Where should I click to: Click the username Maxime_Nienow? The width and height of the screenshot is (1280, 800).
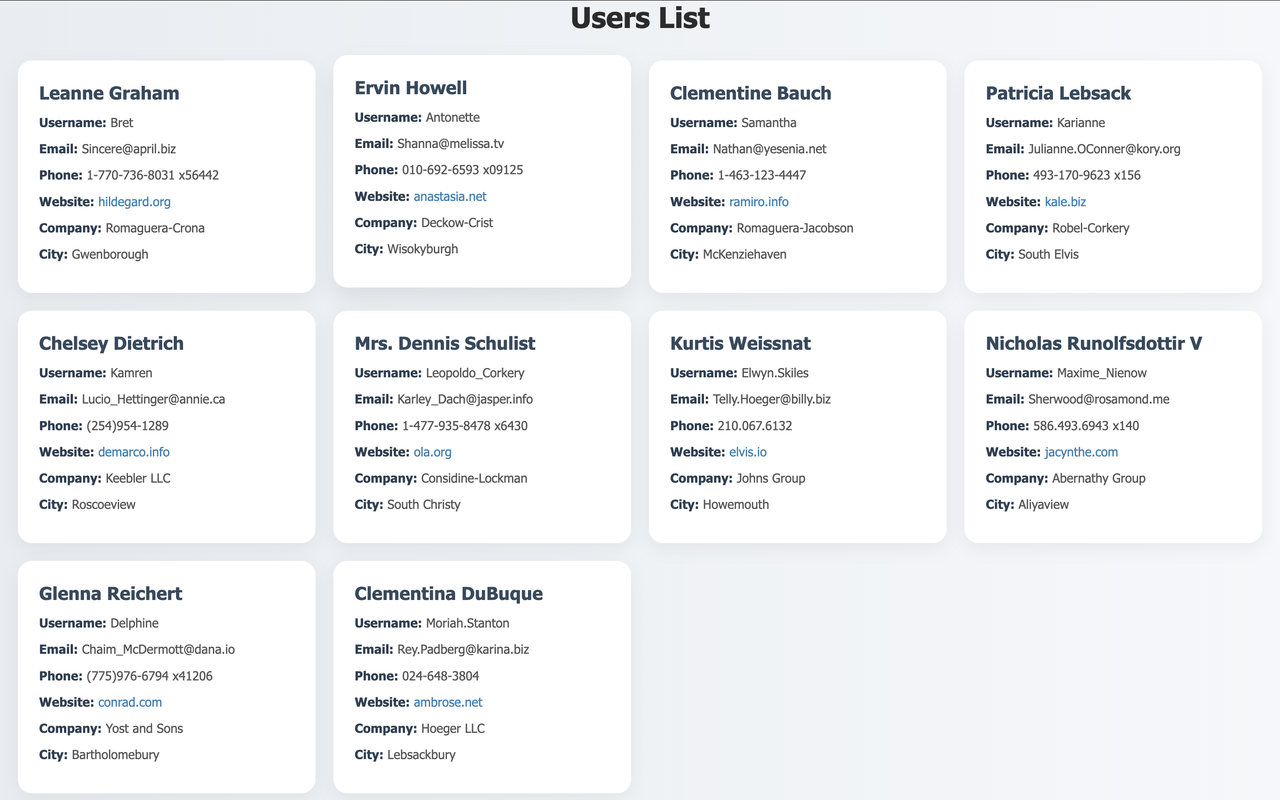click(x=1102, y=373)
